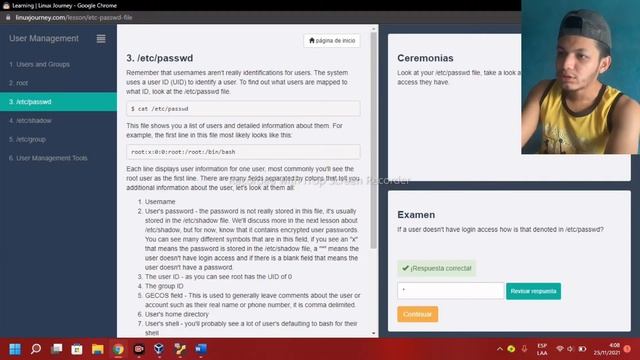Click the address bar lock icon
Screen dimensions: 640x360
click(x=8, y=18)
